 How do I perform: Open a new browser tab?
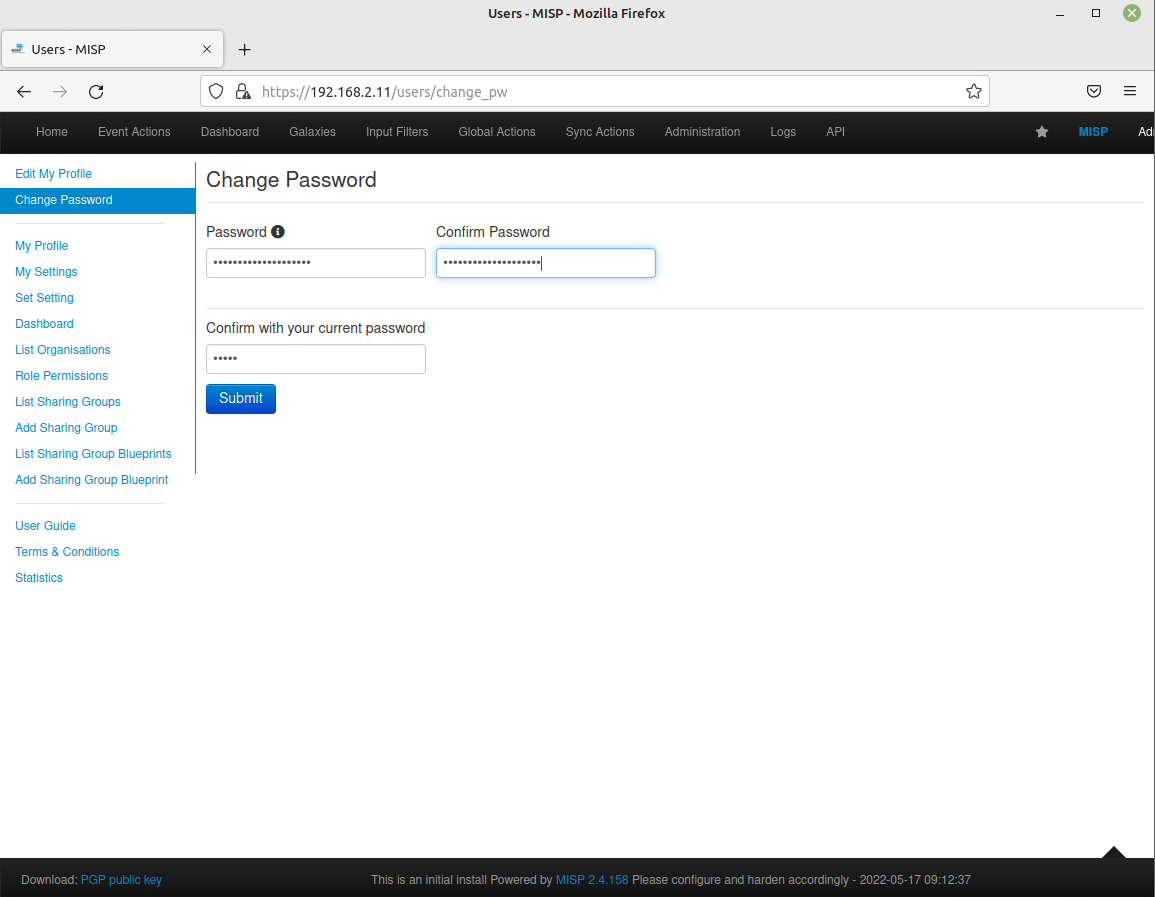[244, 49]
